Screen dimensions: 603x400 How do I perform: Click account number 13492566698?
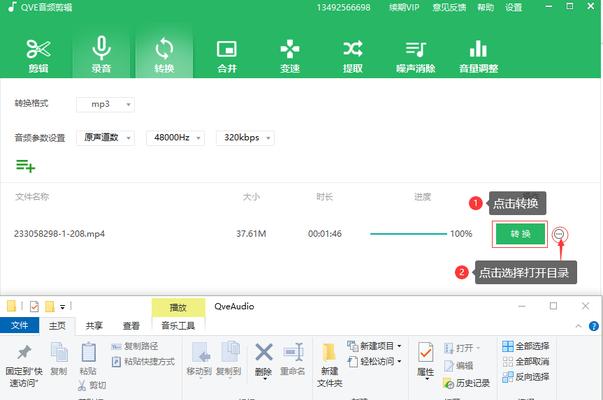click(x=343, y=7)
